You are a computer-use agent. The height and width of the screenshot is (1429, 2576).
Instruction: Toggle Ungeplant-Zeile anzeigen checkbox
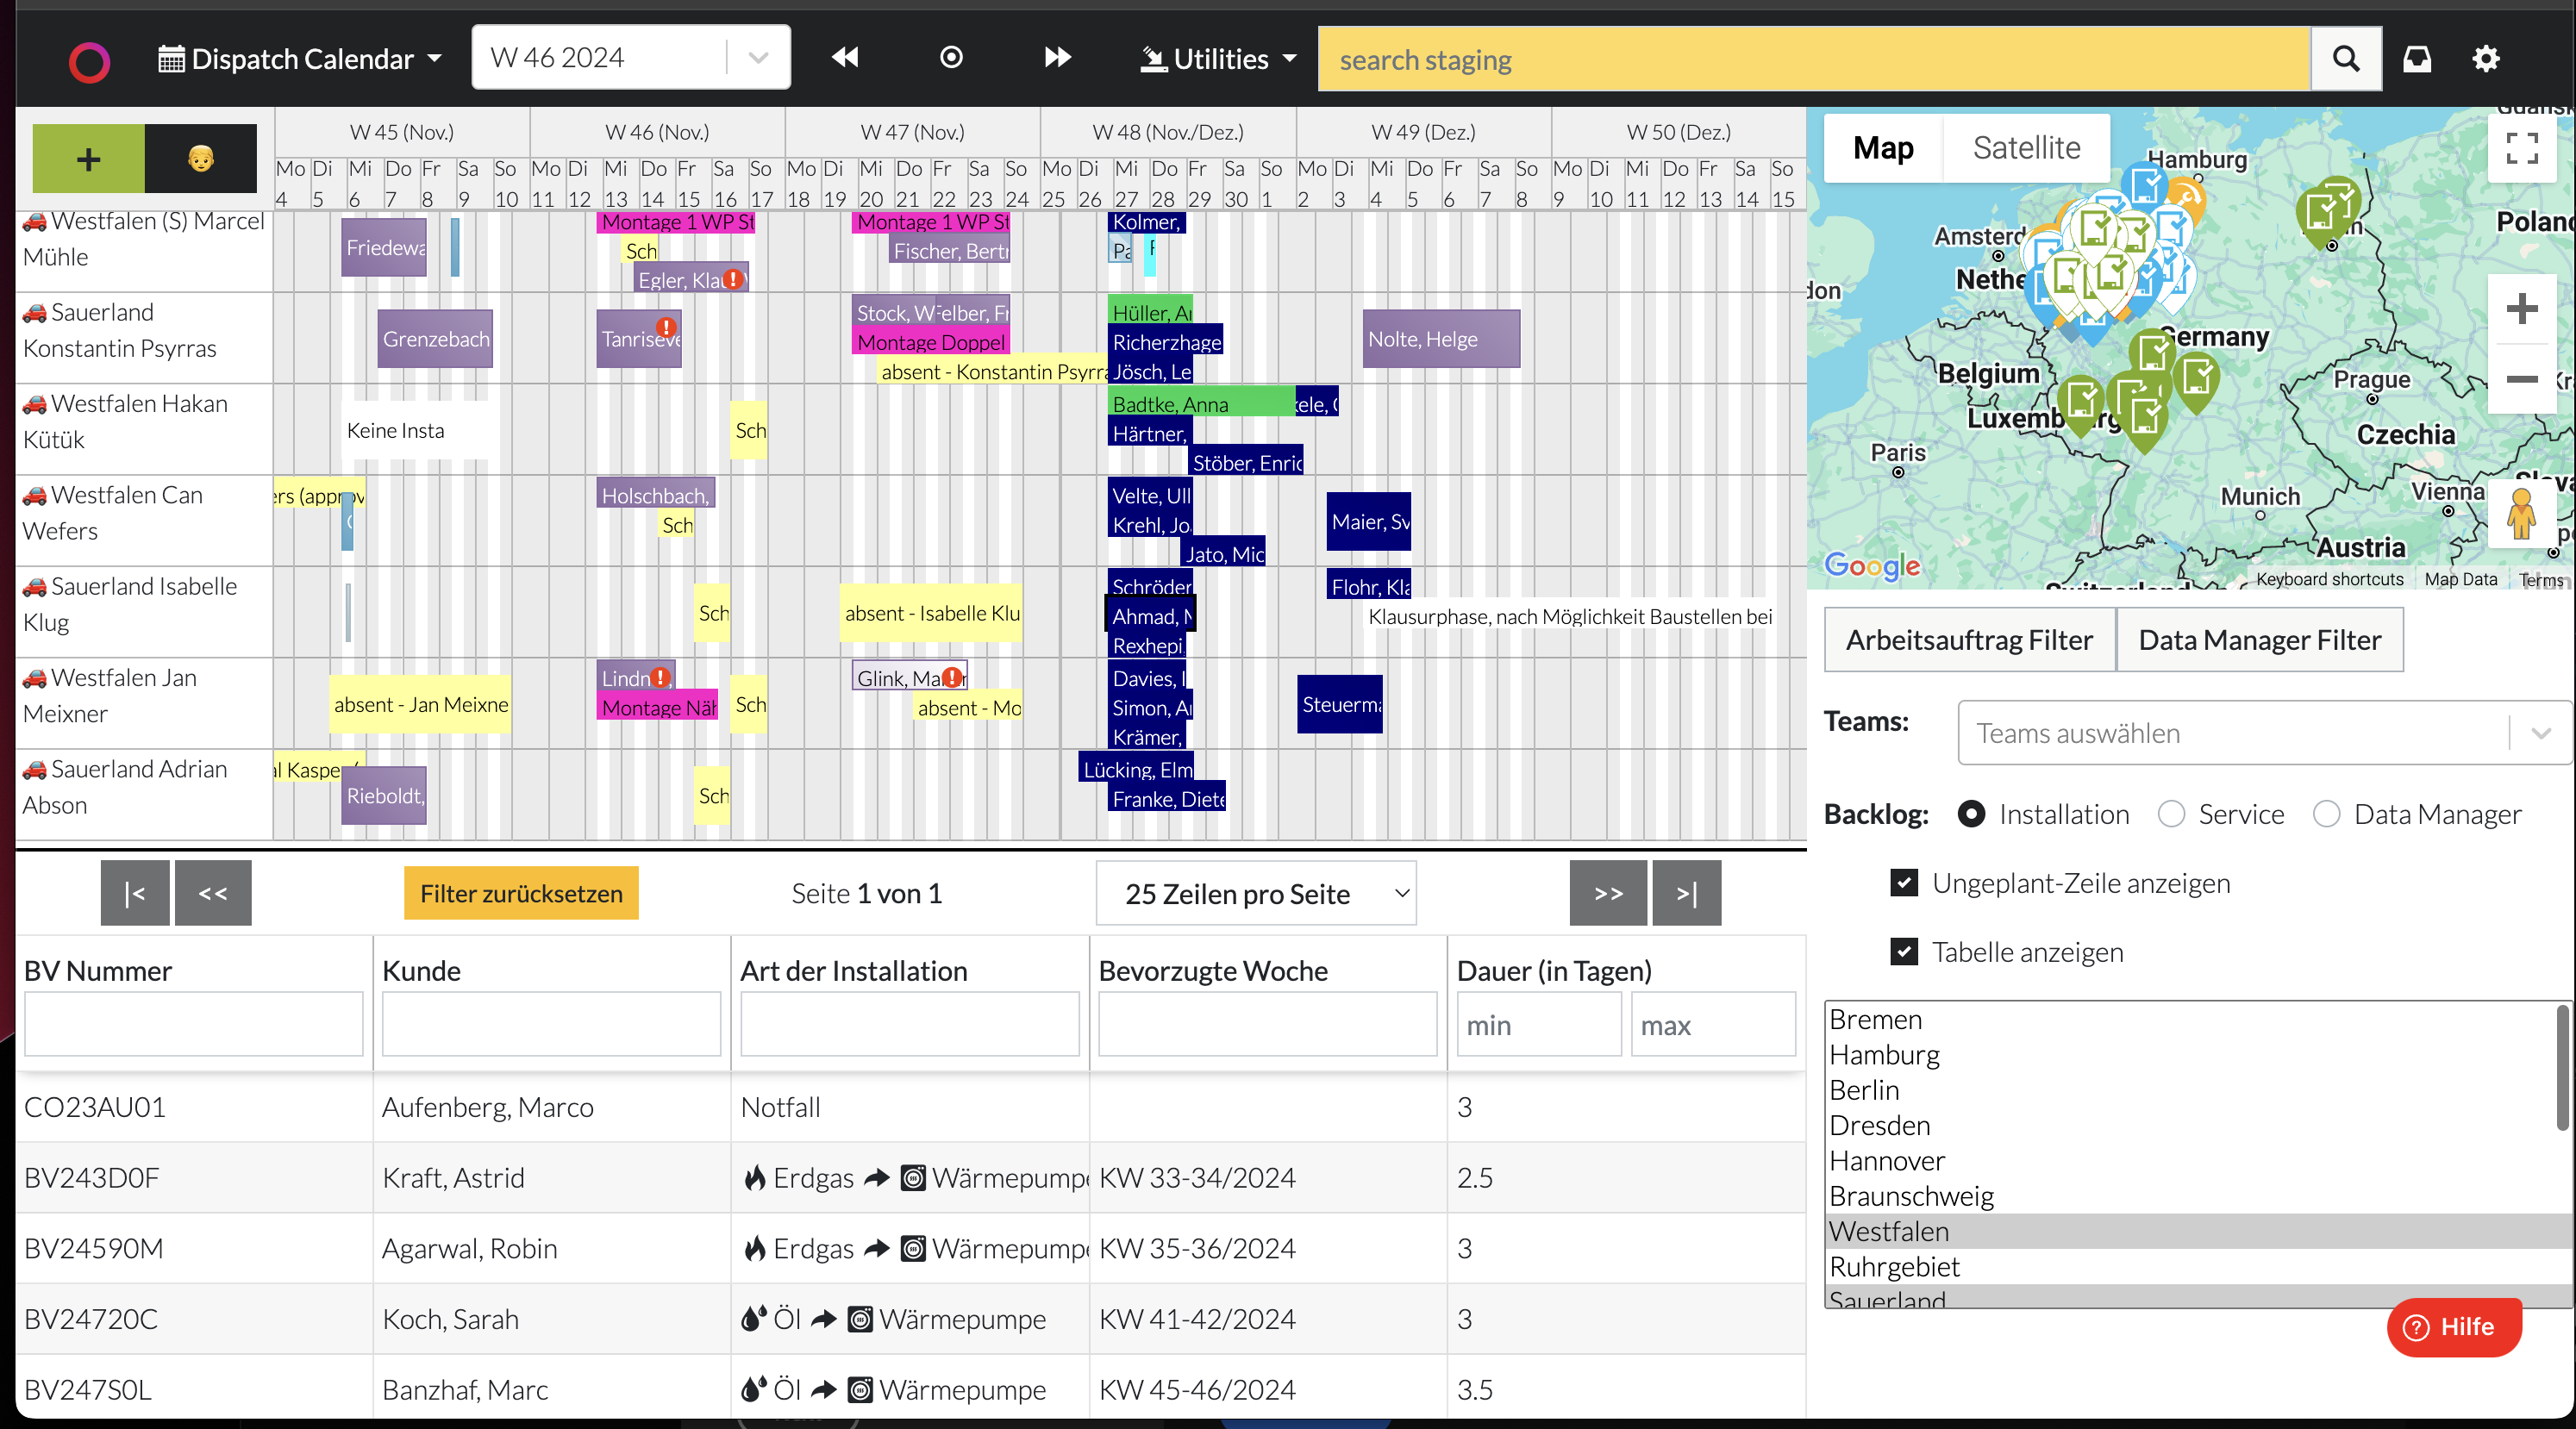(x=1904, y=883)
